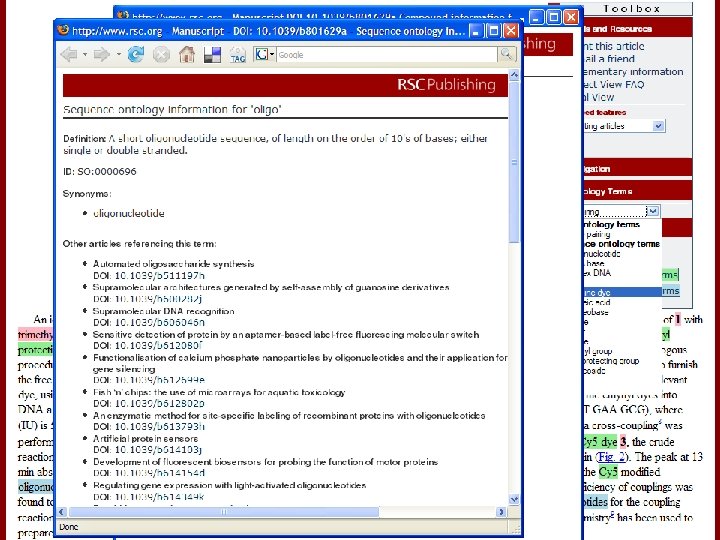
Task: Toggle the ontology terms dropdown arrow
Action: coord(653,211)
